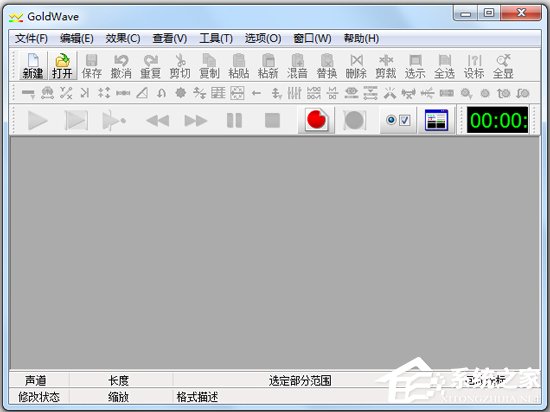Open the 帮助(H) menu
The image size is (550, 412).
(361, 38)
